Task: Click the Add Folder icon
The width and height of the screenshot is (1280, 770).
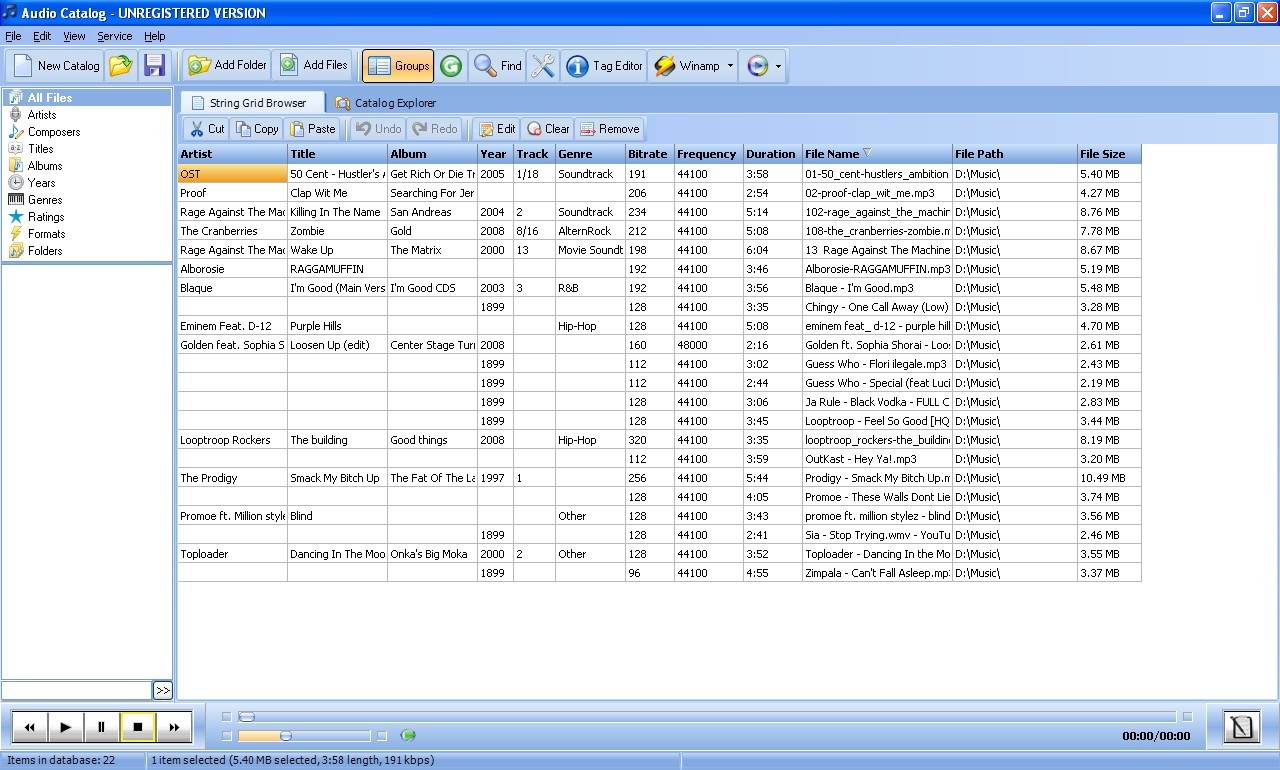Action: click(199, 66)
